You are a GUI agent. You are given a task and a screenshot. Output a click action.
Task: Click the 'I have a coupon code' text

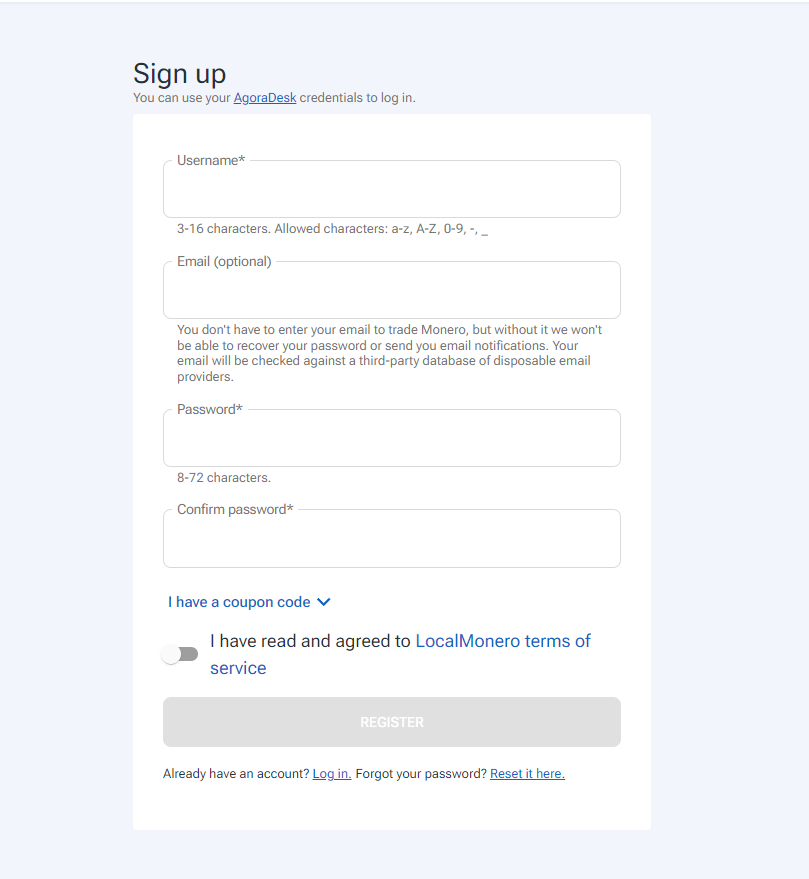[239, 602]
